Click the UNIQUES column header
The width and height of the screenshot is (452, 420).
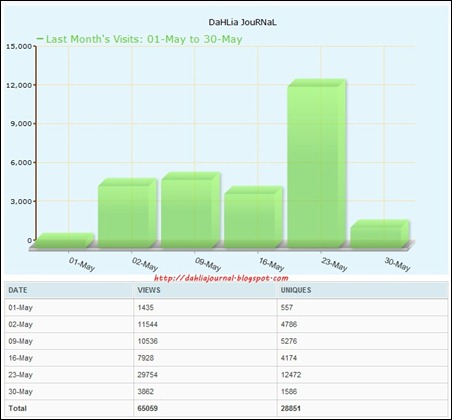[x=296, y=290]
